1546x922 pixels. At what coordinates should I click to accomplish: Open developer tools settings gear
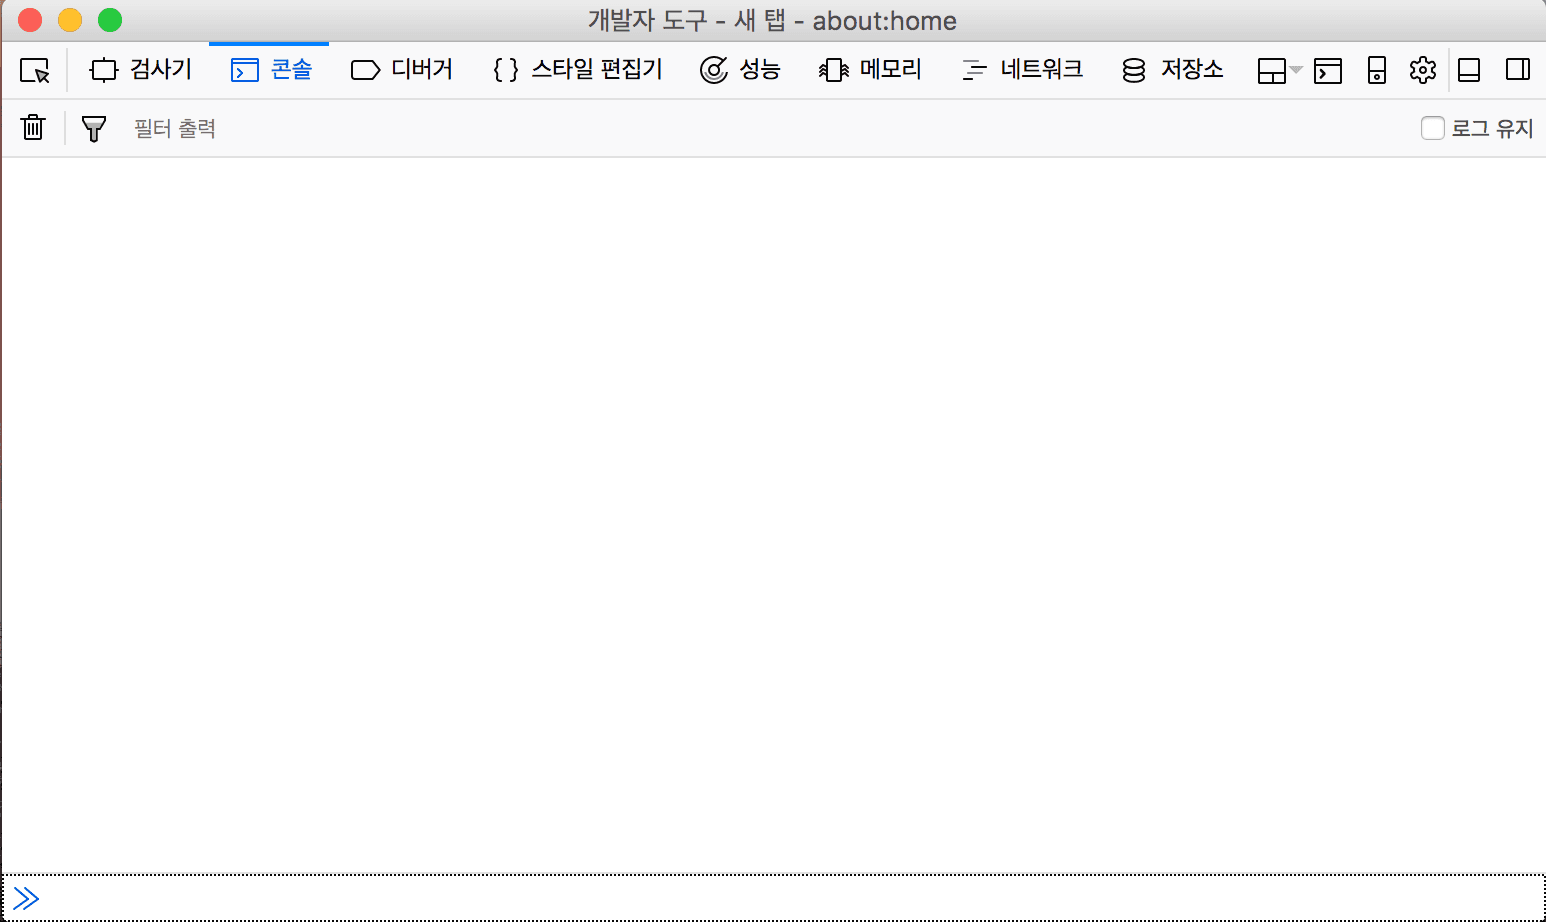pos(1422,70)
